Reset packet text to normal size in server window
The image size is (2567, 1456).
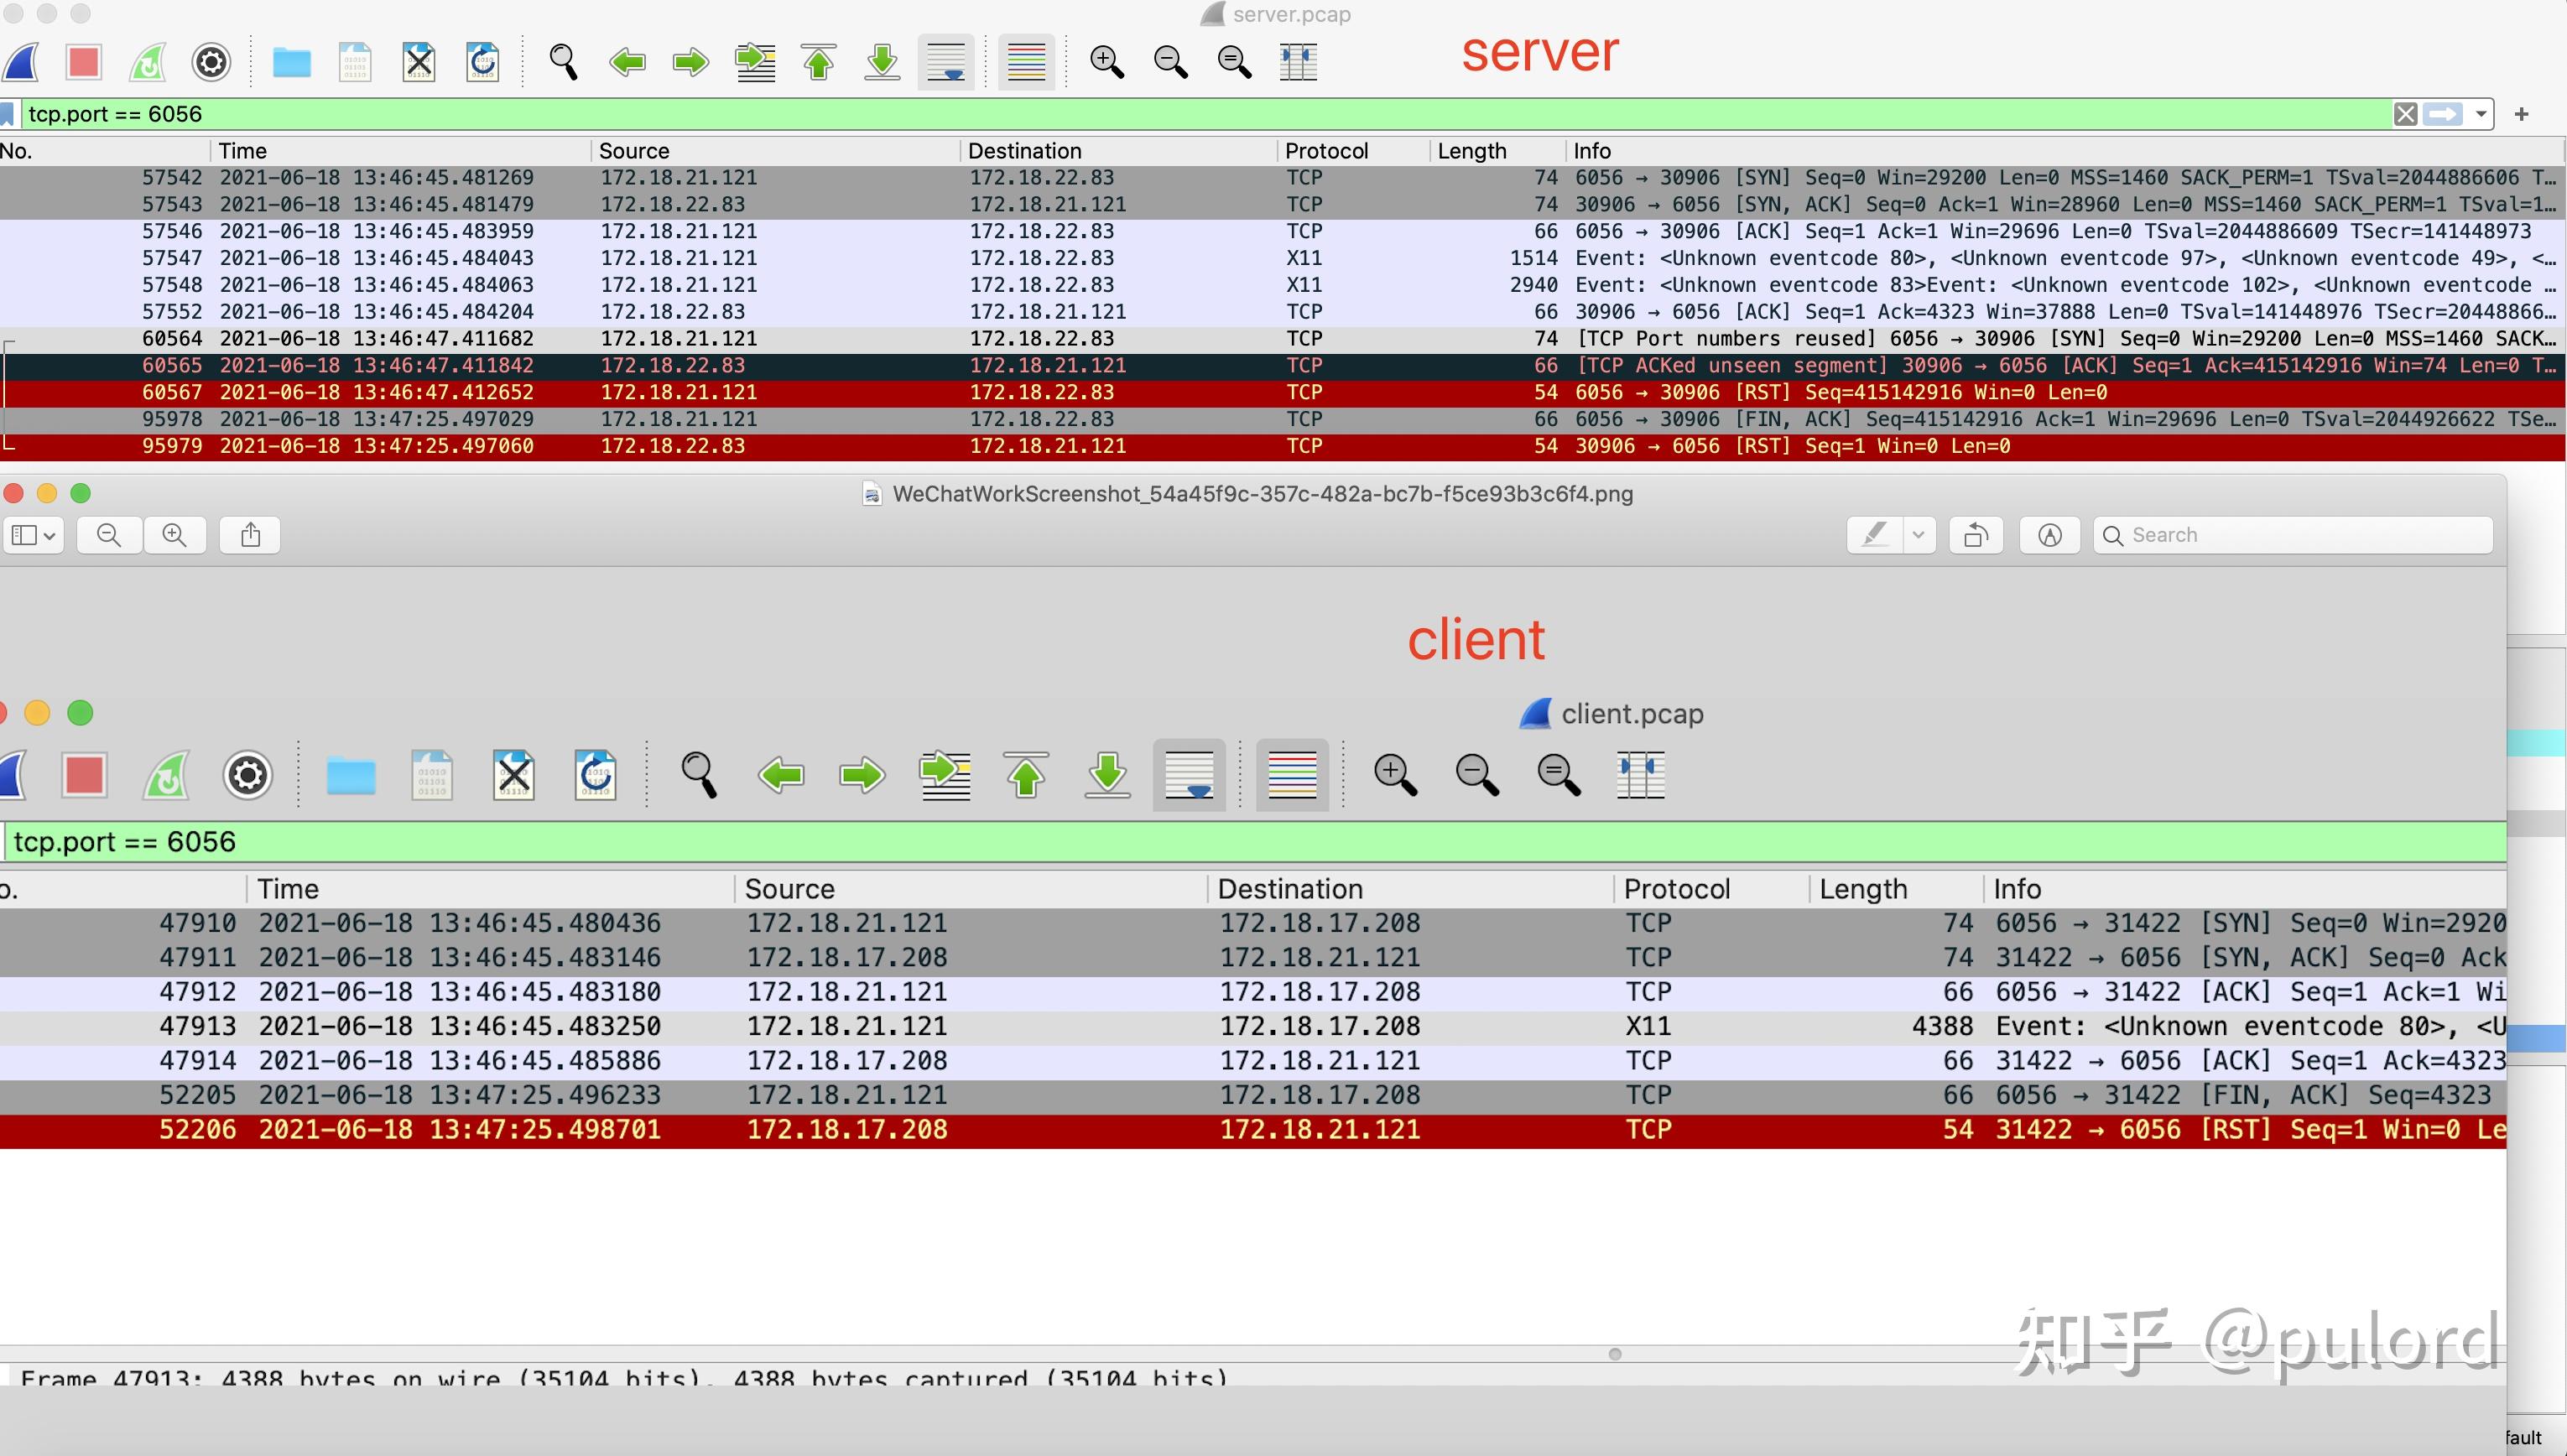[x=1235, y=62]
